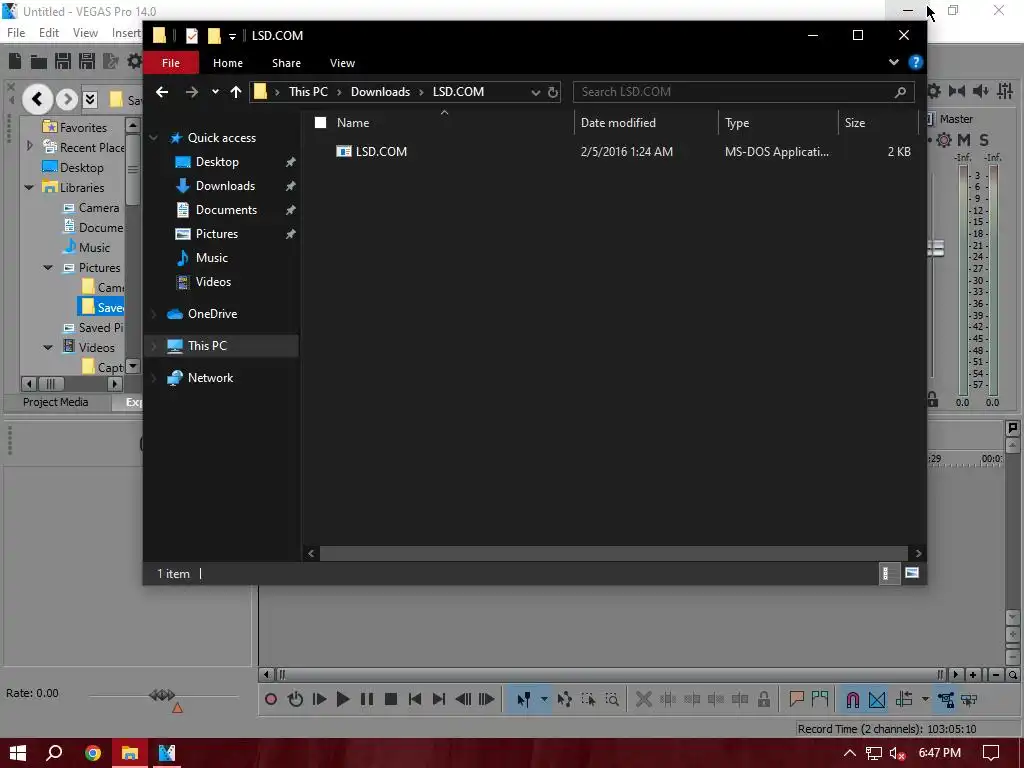
Task: Open the View menu in VEGAS Pro
Action: [86, 33]
